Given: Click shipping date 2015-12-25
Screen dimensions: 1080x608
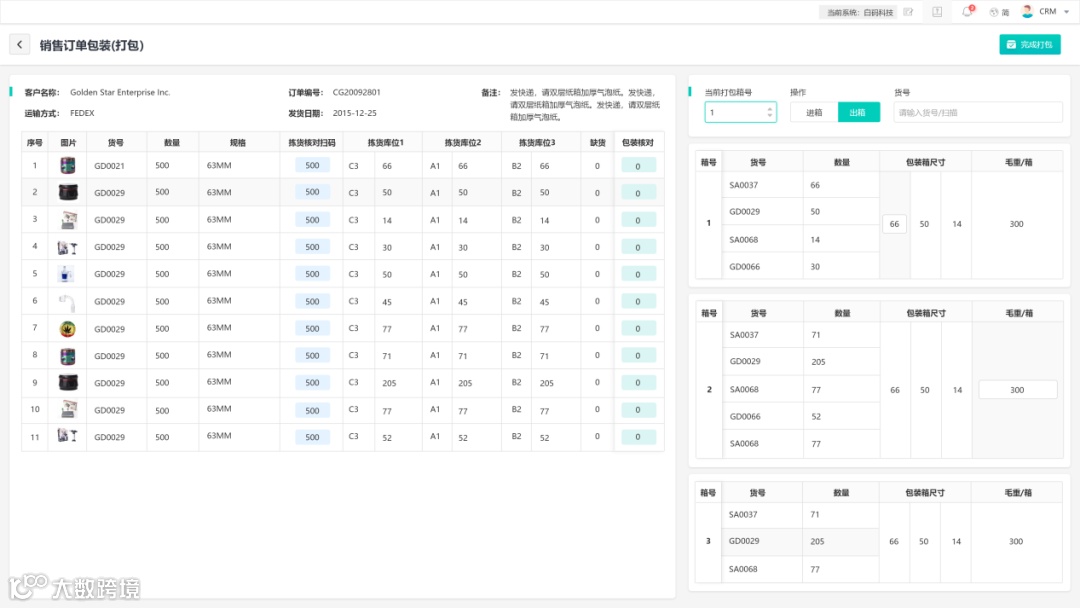Looking at the screenshot, I should [x=355, y=113].
